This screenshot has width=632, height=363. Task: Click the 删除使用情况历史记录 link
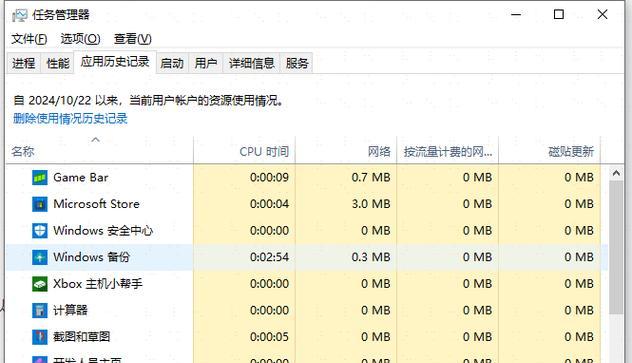tap(70, 118)
